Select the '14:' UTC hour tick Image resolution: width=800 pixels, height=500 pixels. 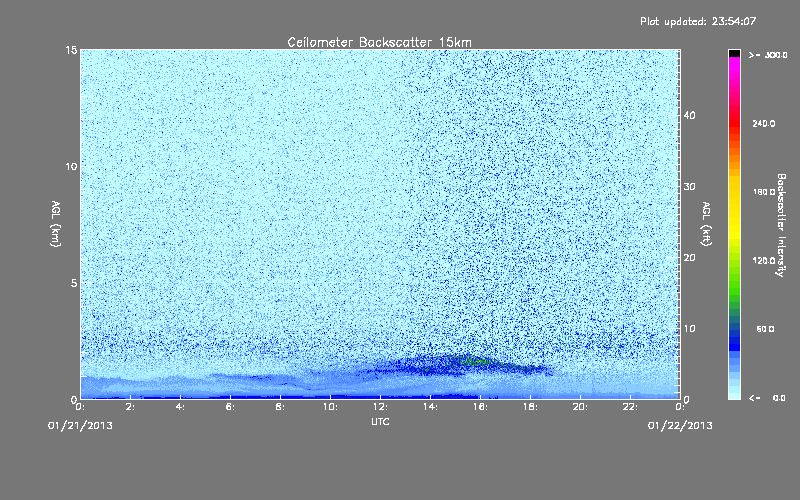430,407
